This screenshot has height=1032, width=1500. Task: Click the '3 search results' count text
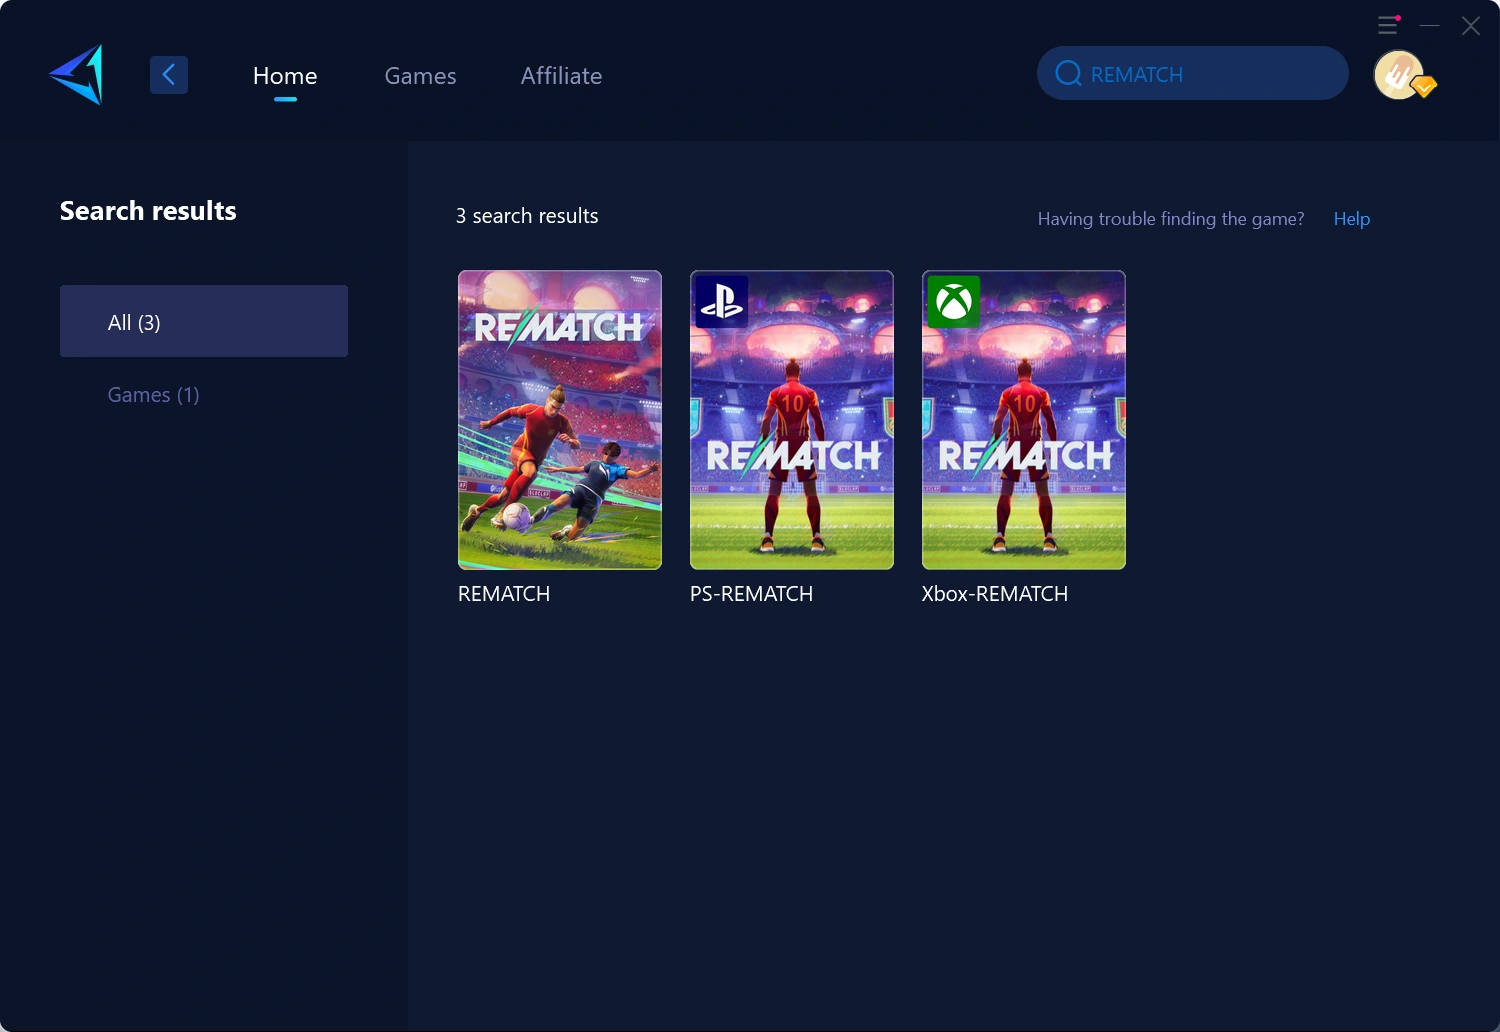pos(527,216)
